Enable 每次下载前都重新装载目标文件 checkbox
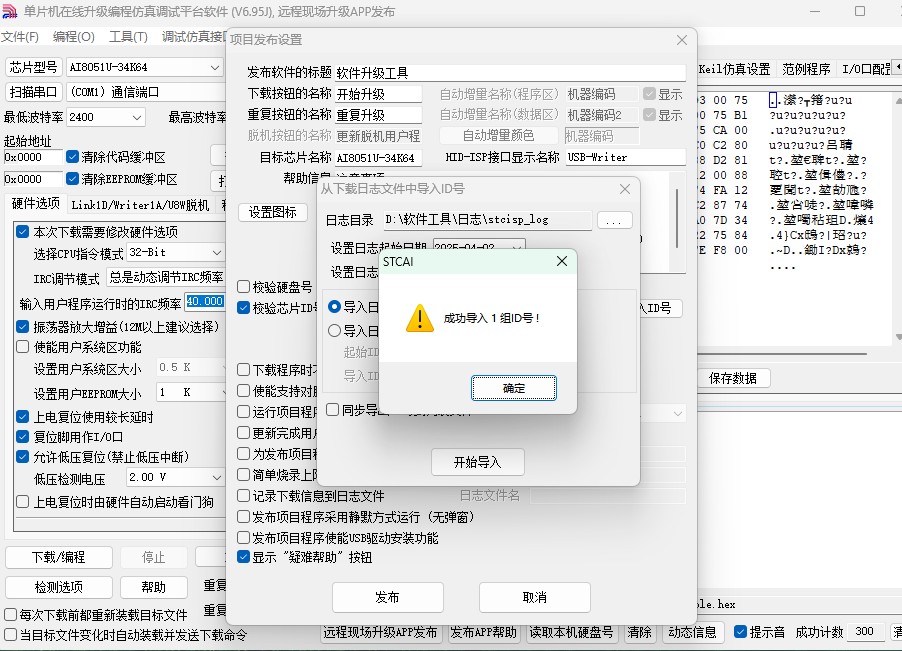This screenshot has height=651, width=902. 10,615
